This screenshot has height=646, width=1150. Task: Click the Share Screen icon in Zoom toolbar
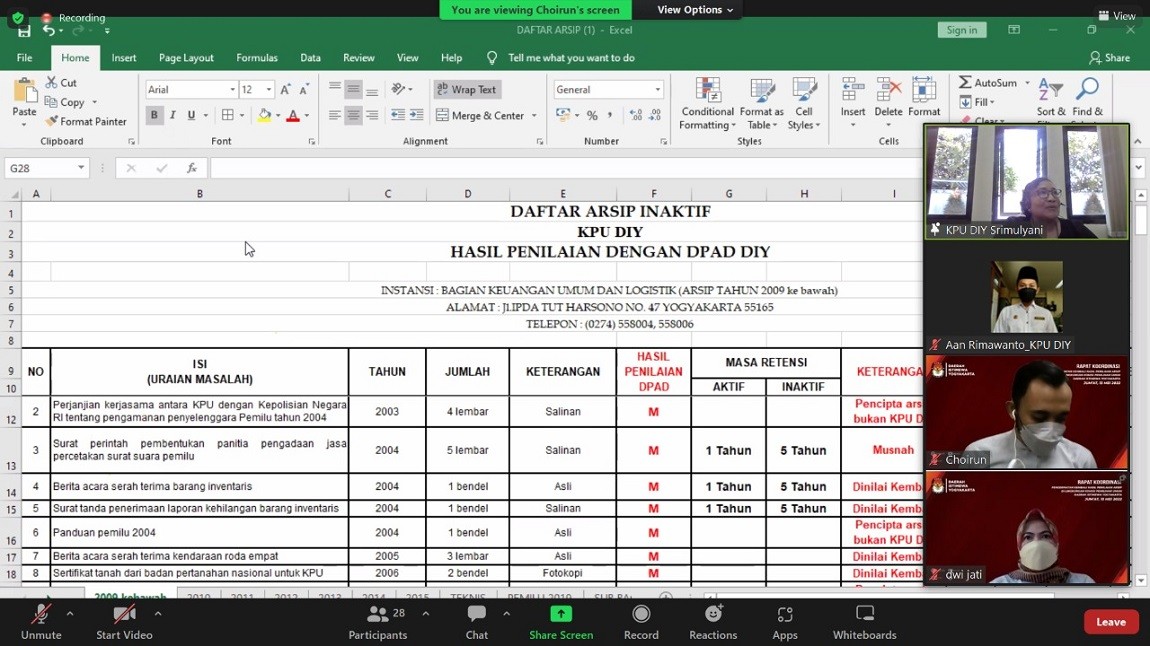click(x=561, y=614)
